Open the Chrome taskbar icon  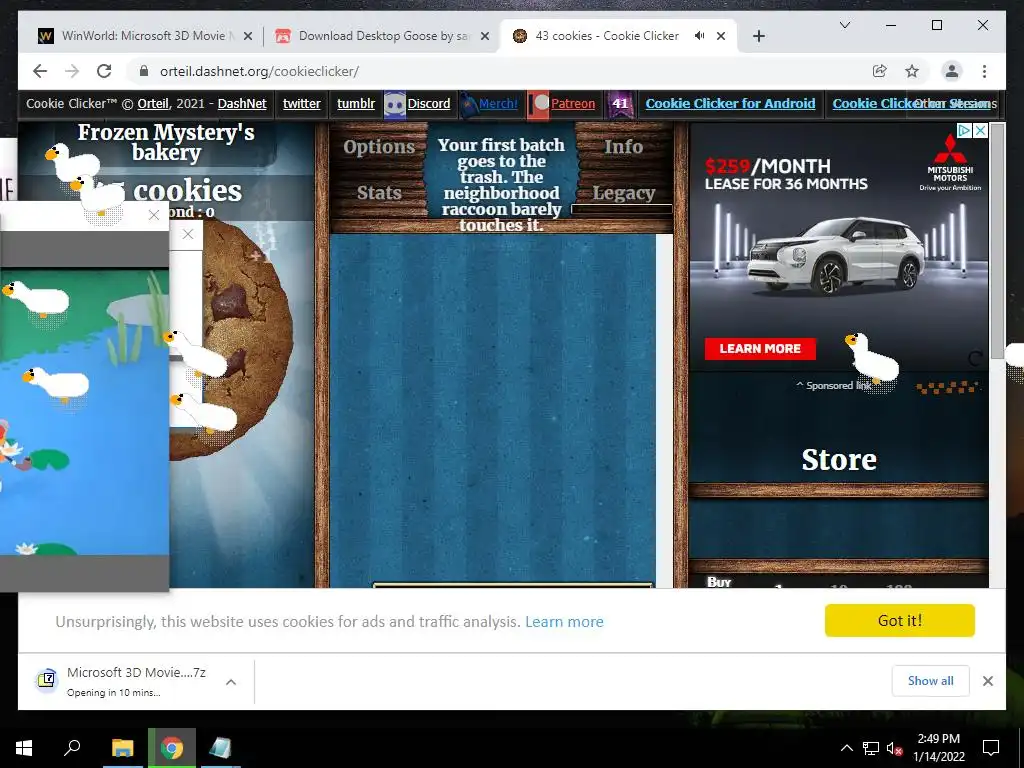coord(172,748)
